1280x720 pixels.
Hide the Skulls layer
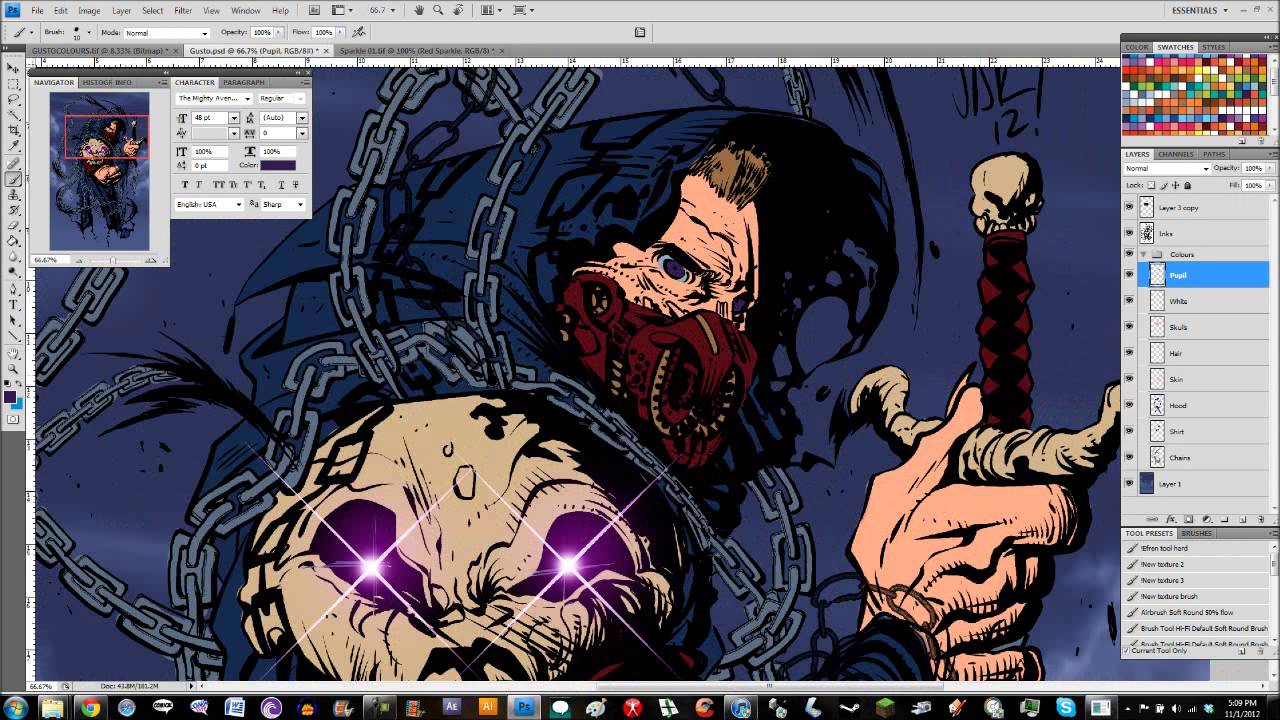(1130, 327)
